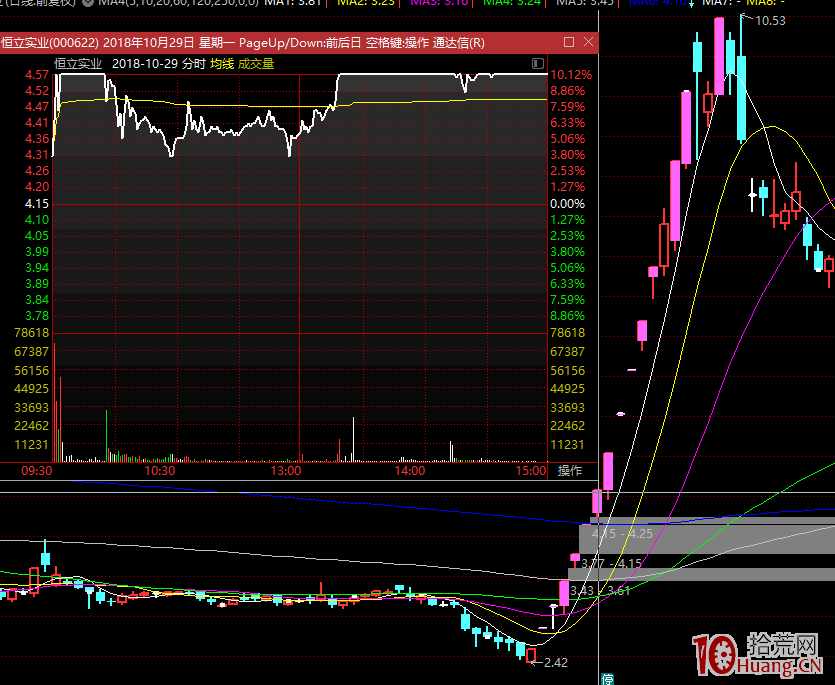Click the panel layout toggle icon in intraday header
The width and height of the screenshot is (835, 685).
[539, 64]
